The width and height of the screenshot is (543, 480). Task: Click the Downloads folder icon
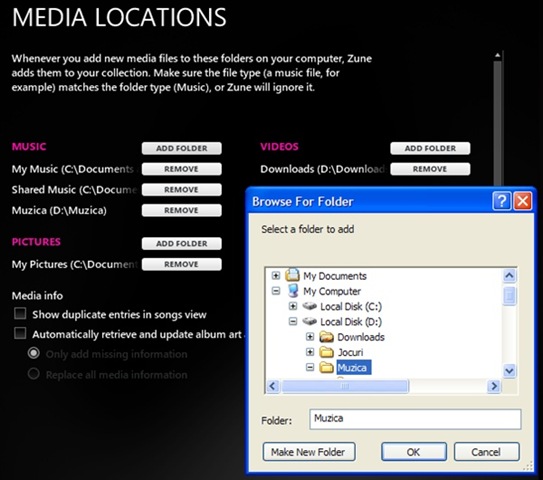(x=326, y=337)
